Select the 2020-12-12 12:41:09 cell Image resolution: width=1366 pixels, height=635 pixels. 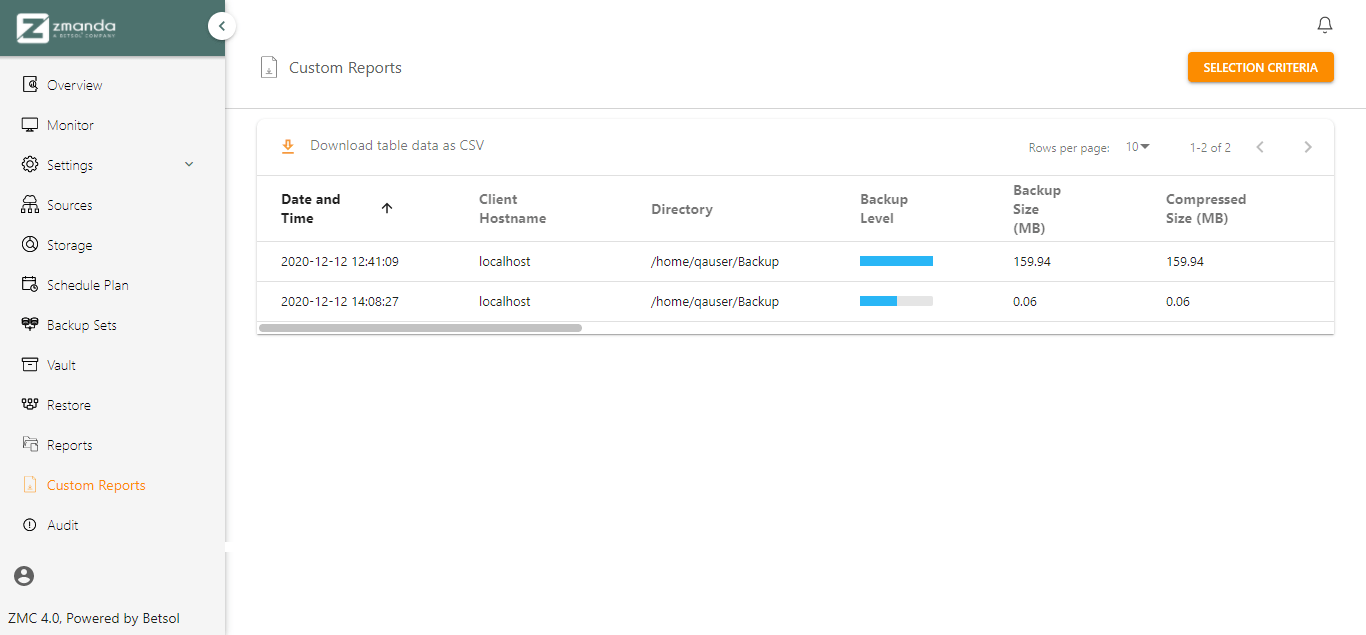(340, 261)
